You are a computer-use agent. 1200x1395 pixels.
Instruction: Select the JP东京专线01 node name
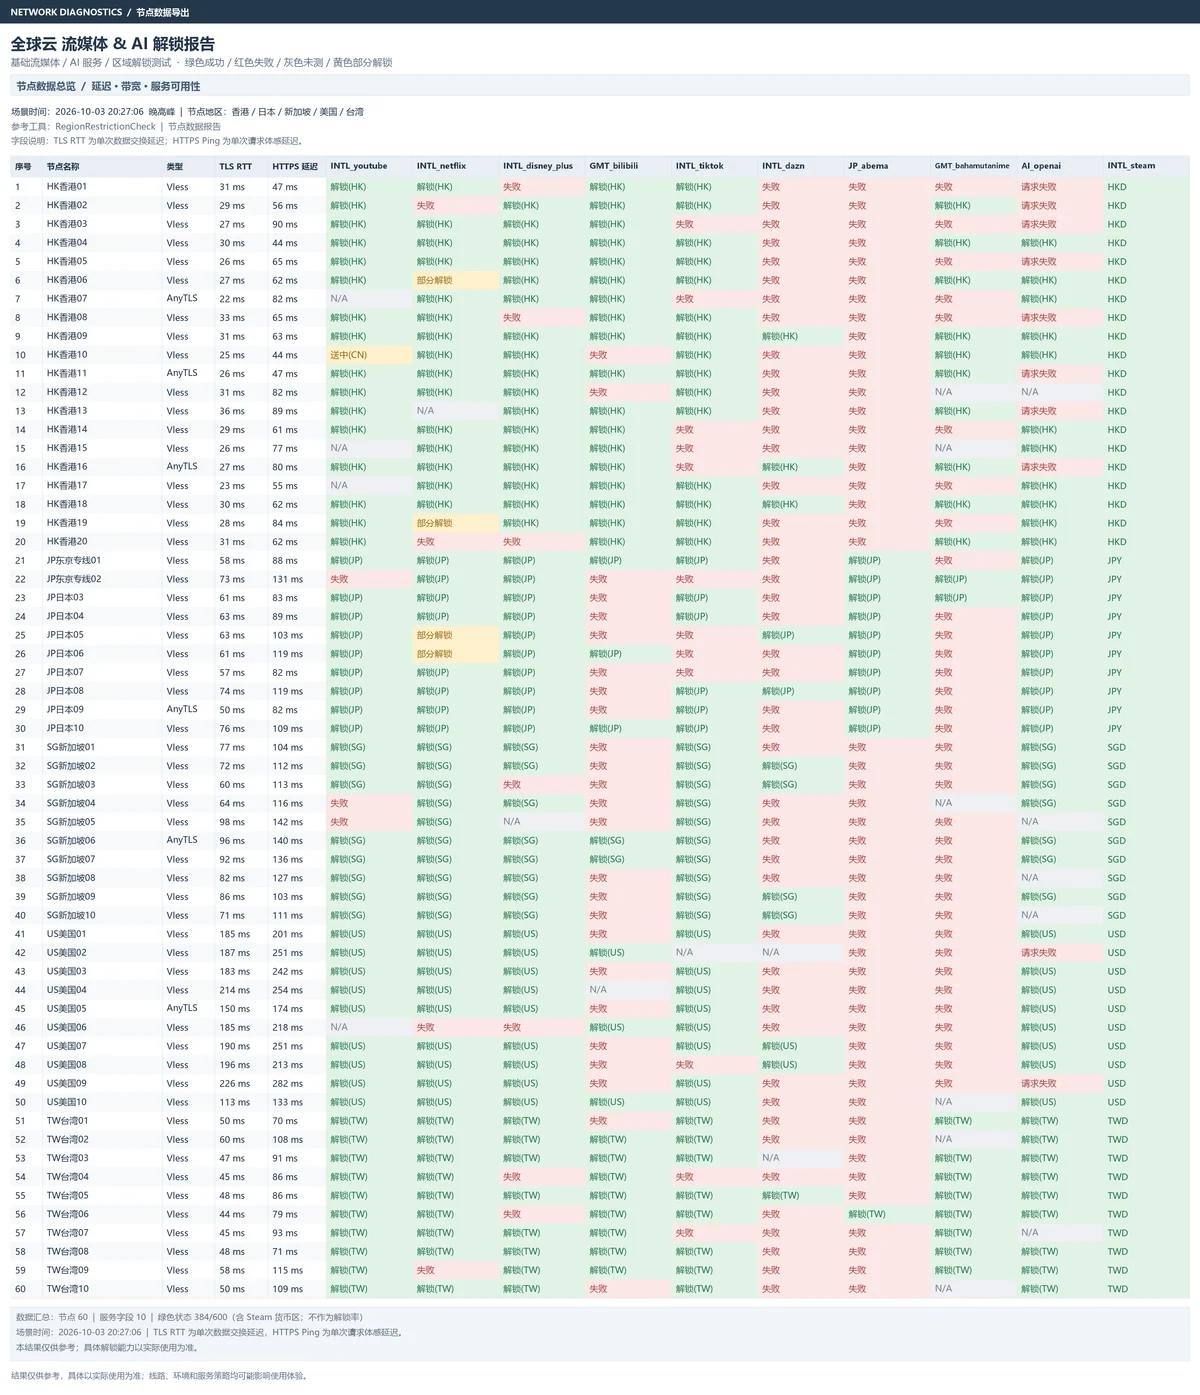tap(74, 561)
